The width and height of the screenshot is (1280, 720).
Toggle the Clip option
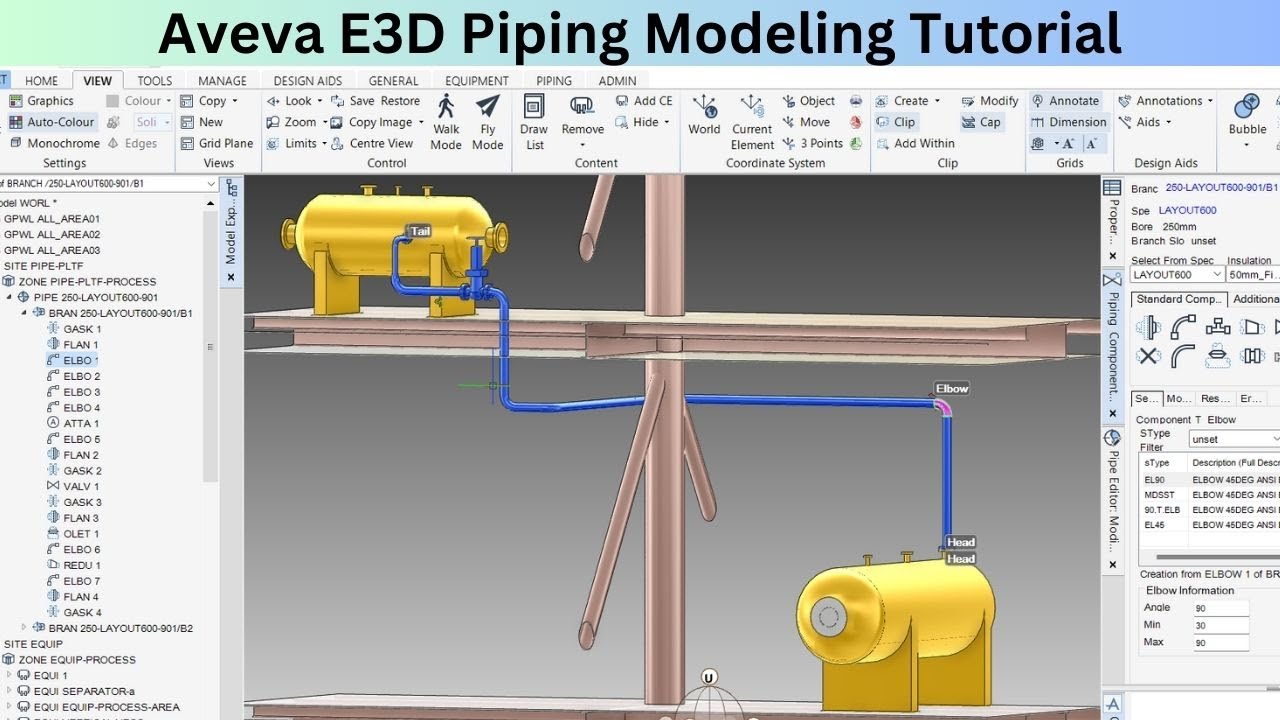[x=895, y=122]
